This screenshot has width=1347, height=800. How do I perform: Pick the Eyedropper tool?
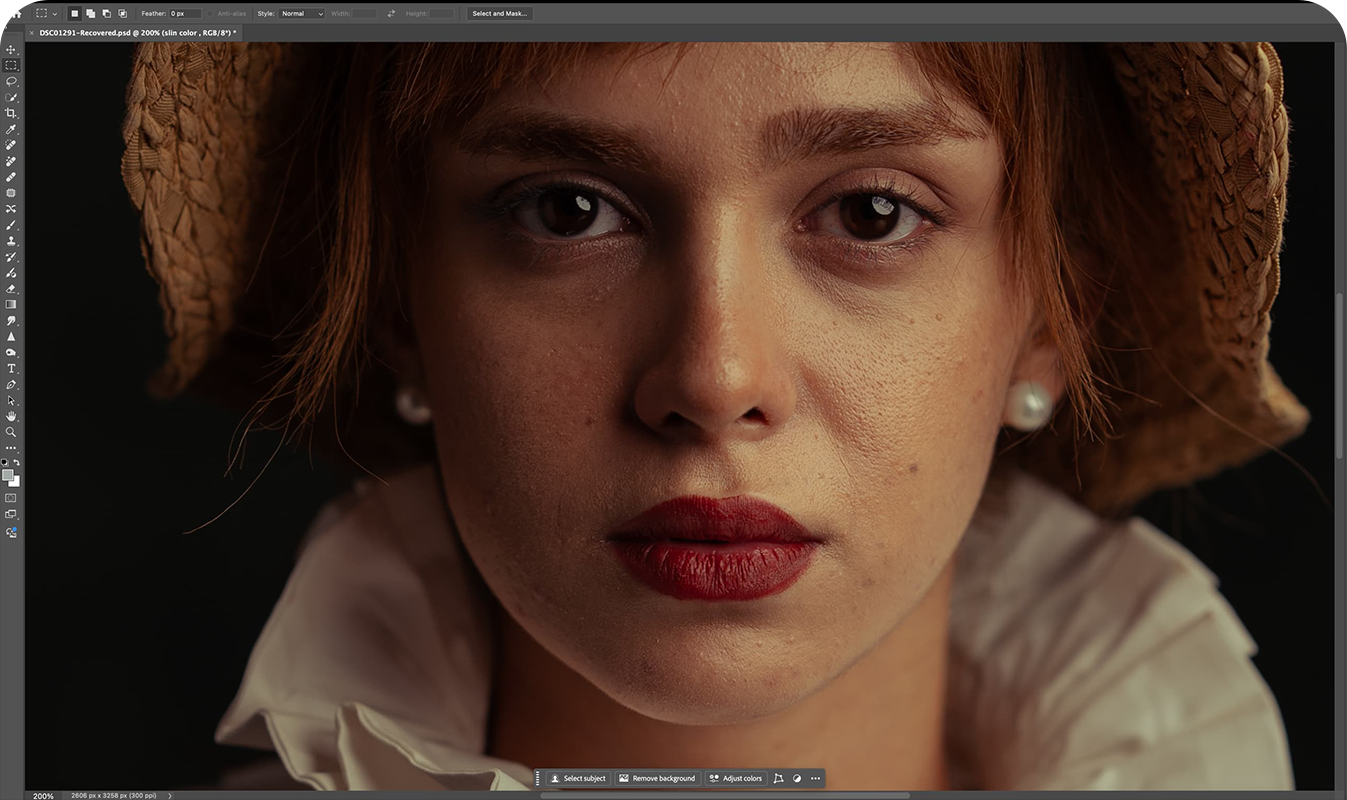click(x=11, y=129)
